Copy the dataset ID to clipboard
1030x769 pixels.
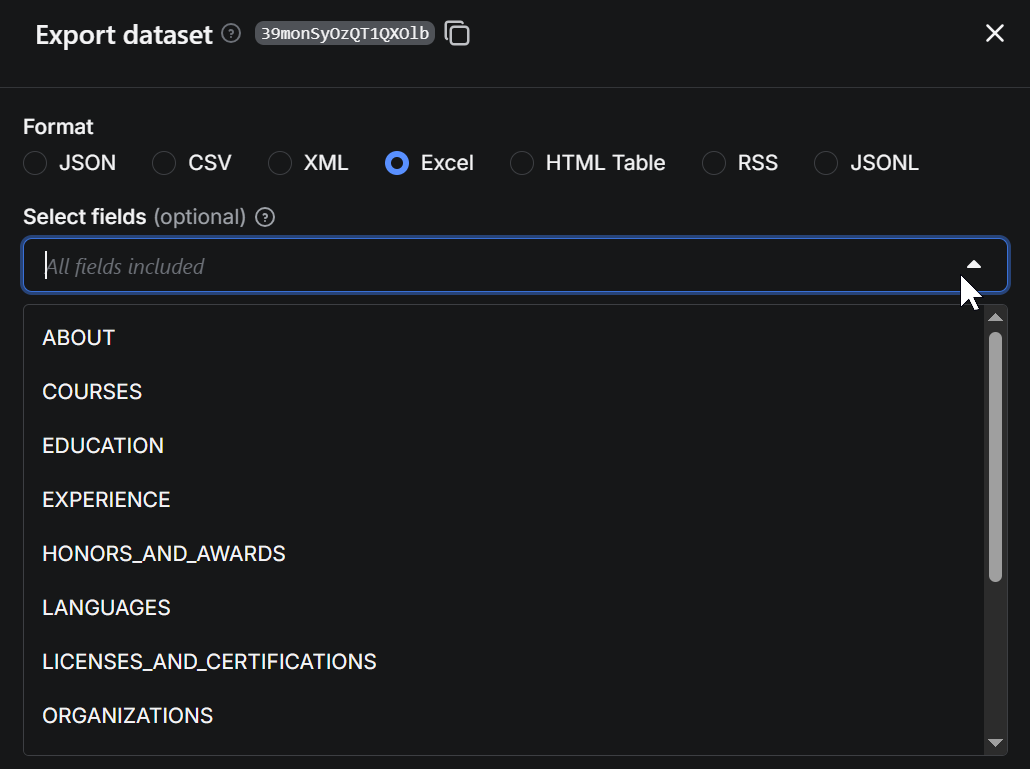[x=457, y=34]
